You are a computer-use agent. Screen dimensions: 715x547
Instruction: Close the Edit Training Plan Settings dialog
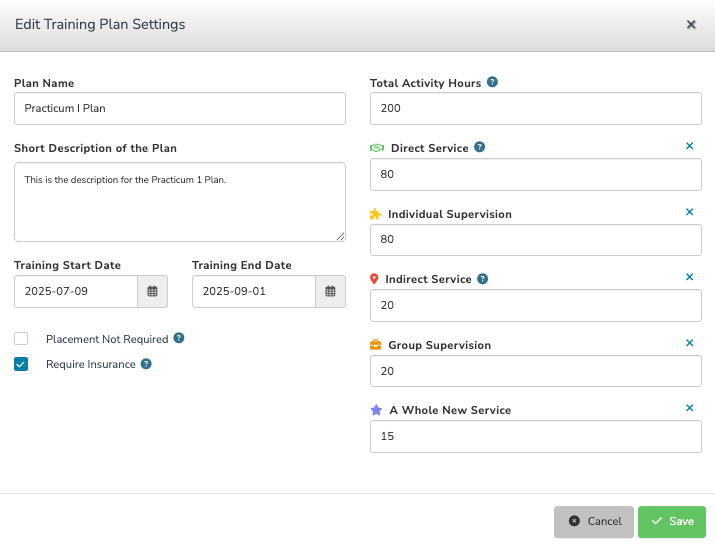pos(691,25)
